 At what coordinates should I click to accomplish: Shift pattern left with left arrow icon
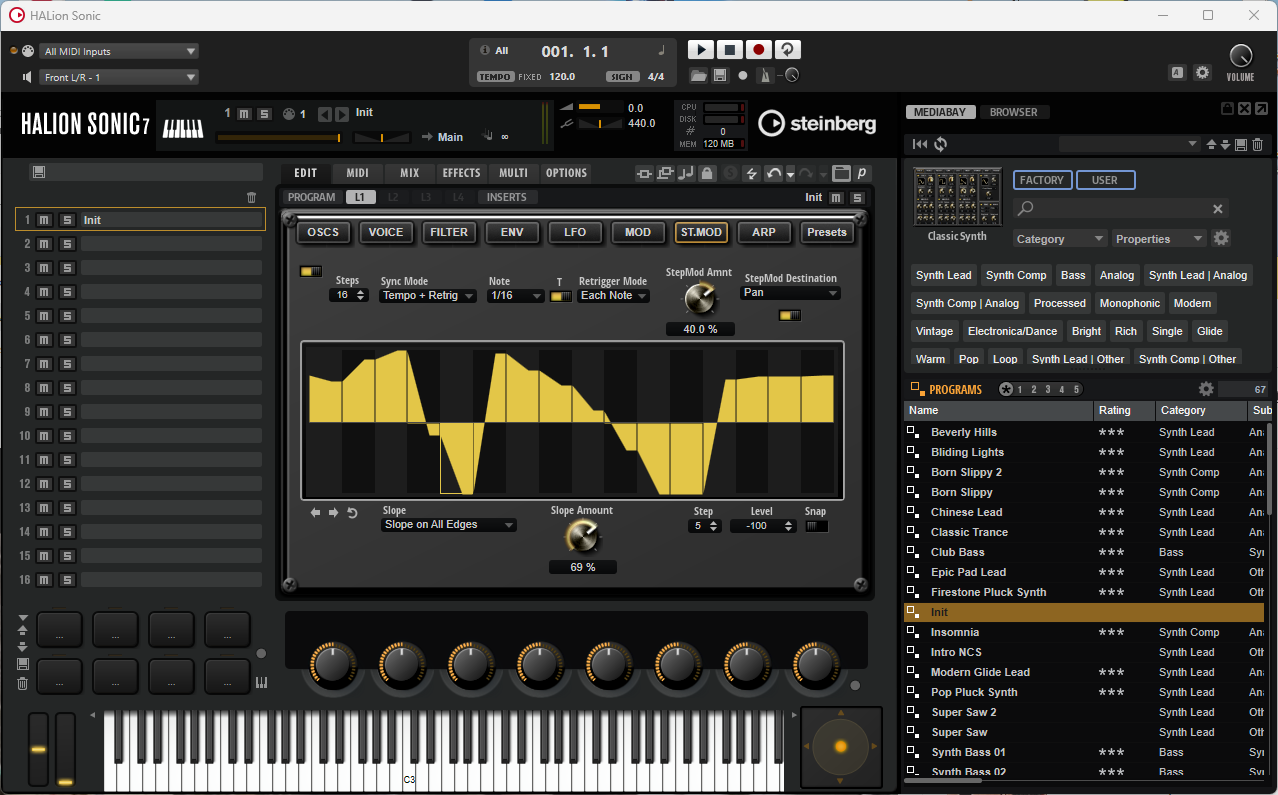[x=316, y=513]
